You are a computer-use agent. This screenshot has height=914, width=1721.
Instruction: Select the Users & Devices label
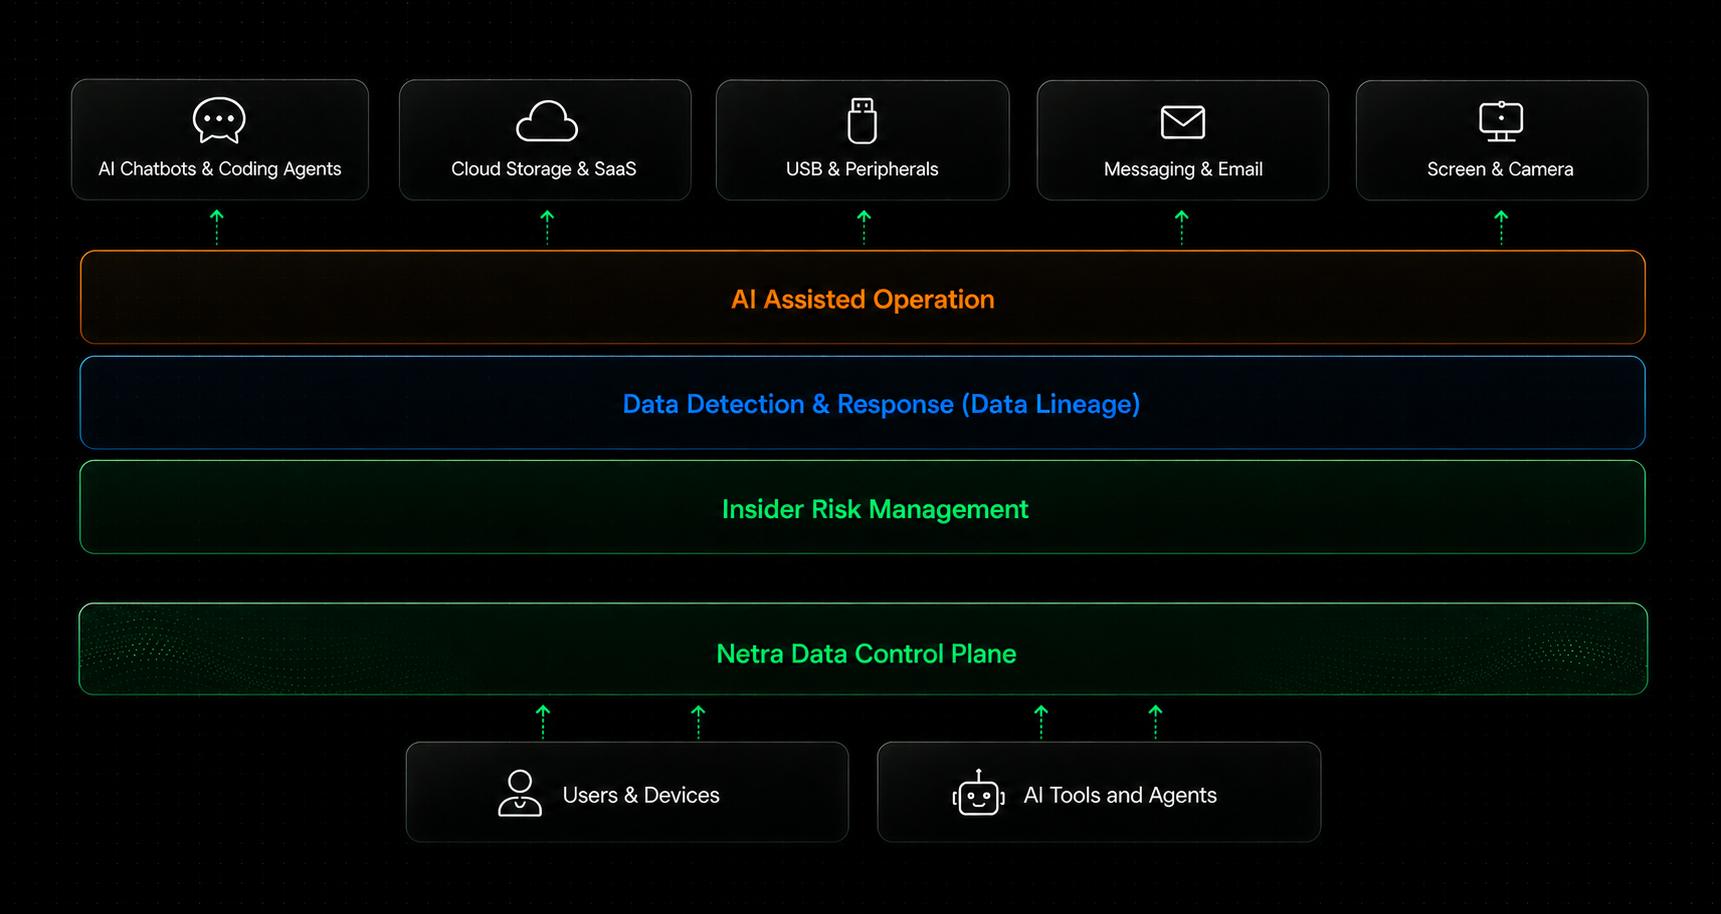[641, 795]
